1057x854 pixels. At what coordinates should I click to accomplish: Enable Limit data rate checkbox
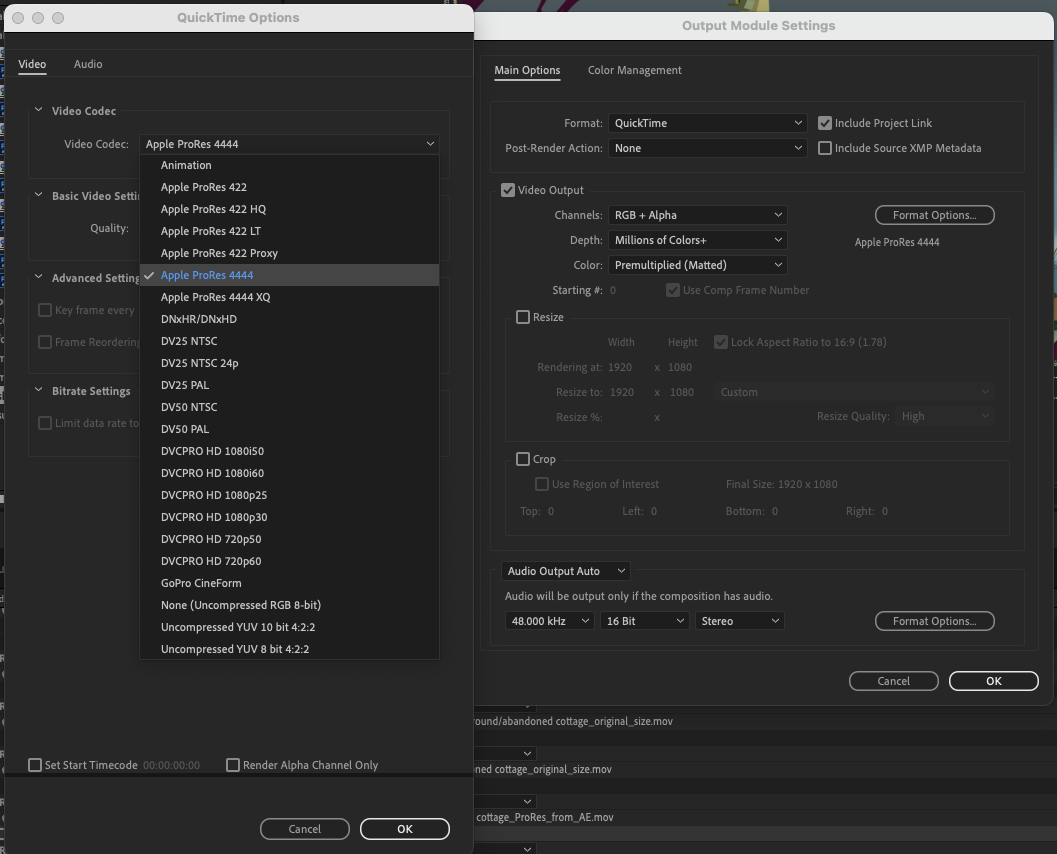pos(45,423)
